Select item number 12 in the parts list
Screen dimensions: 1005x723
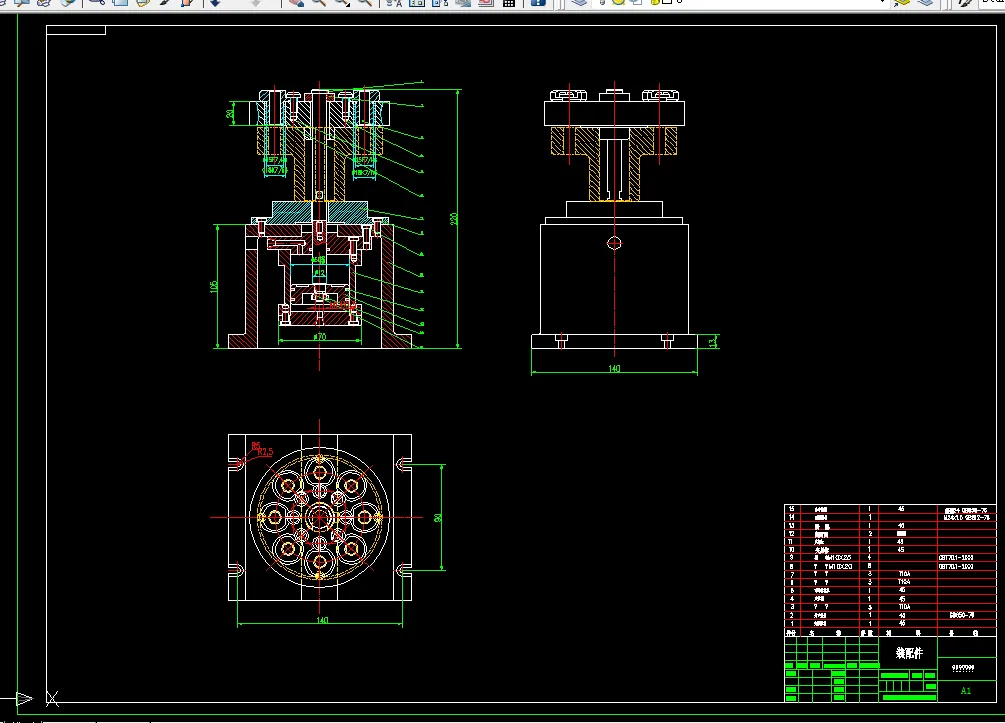(792, 533)
